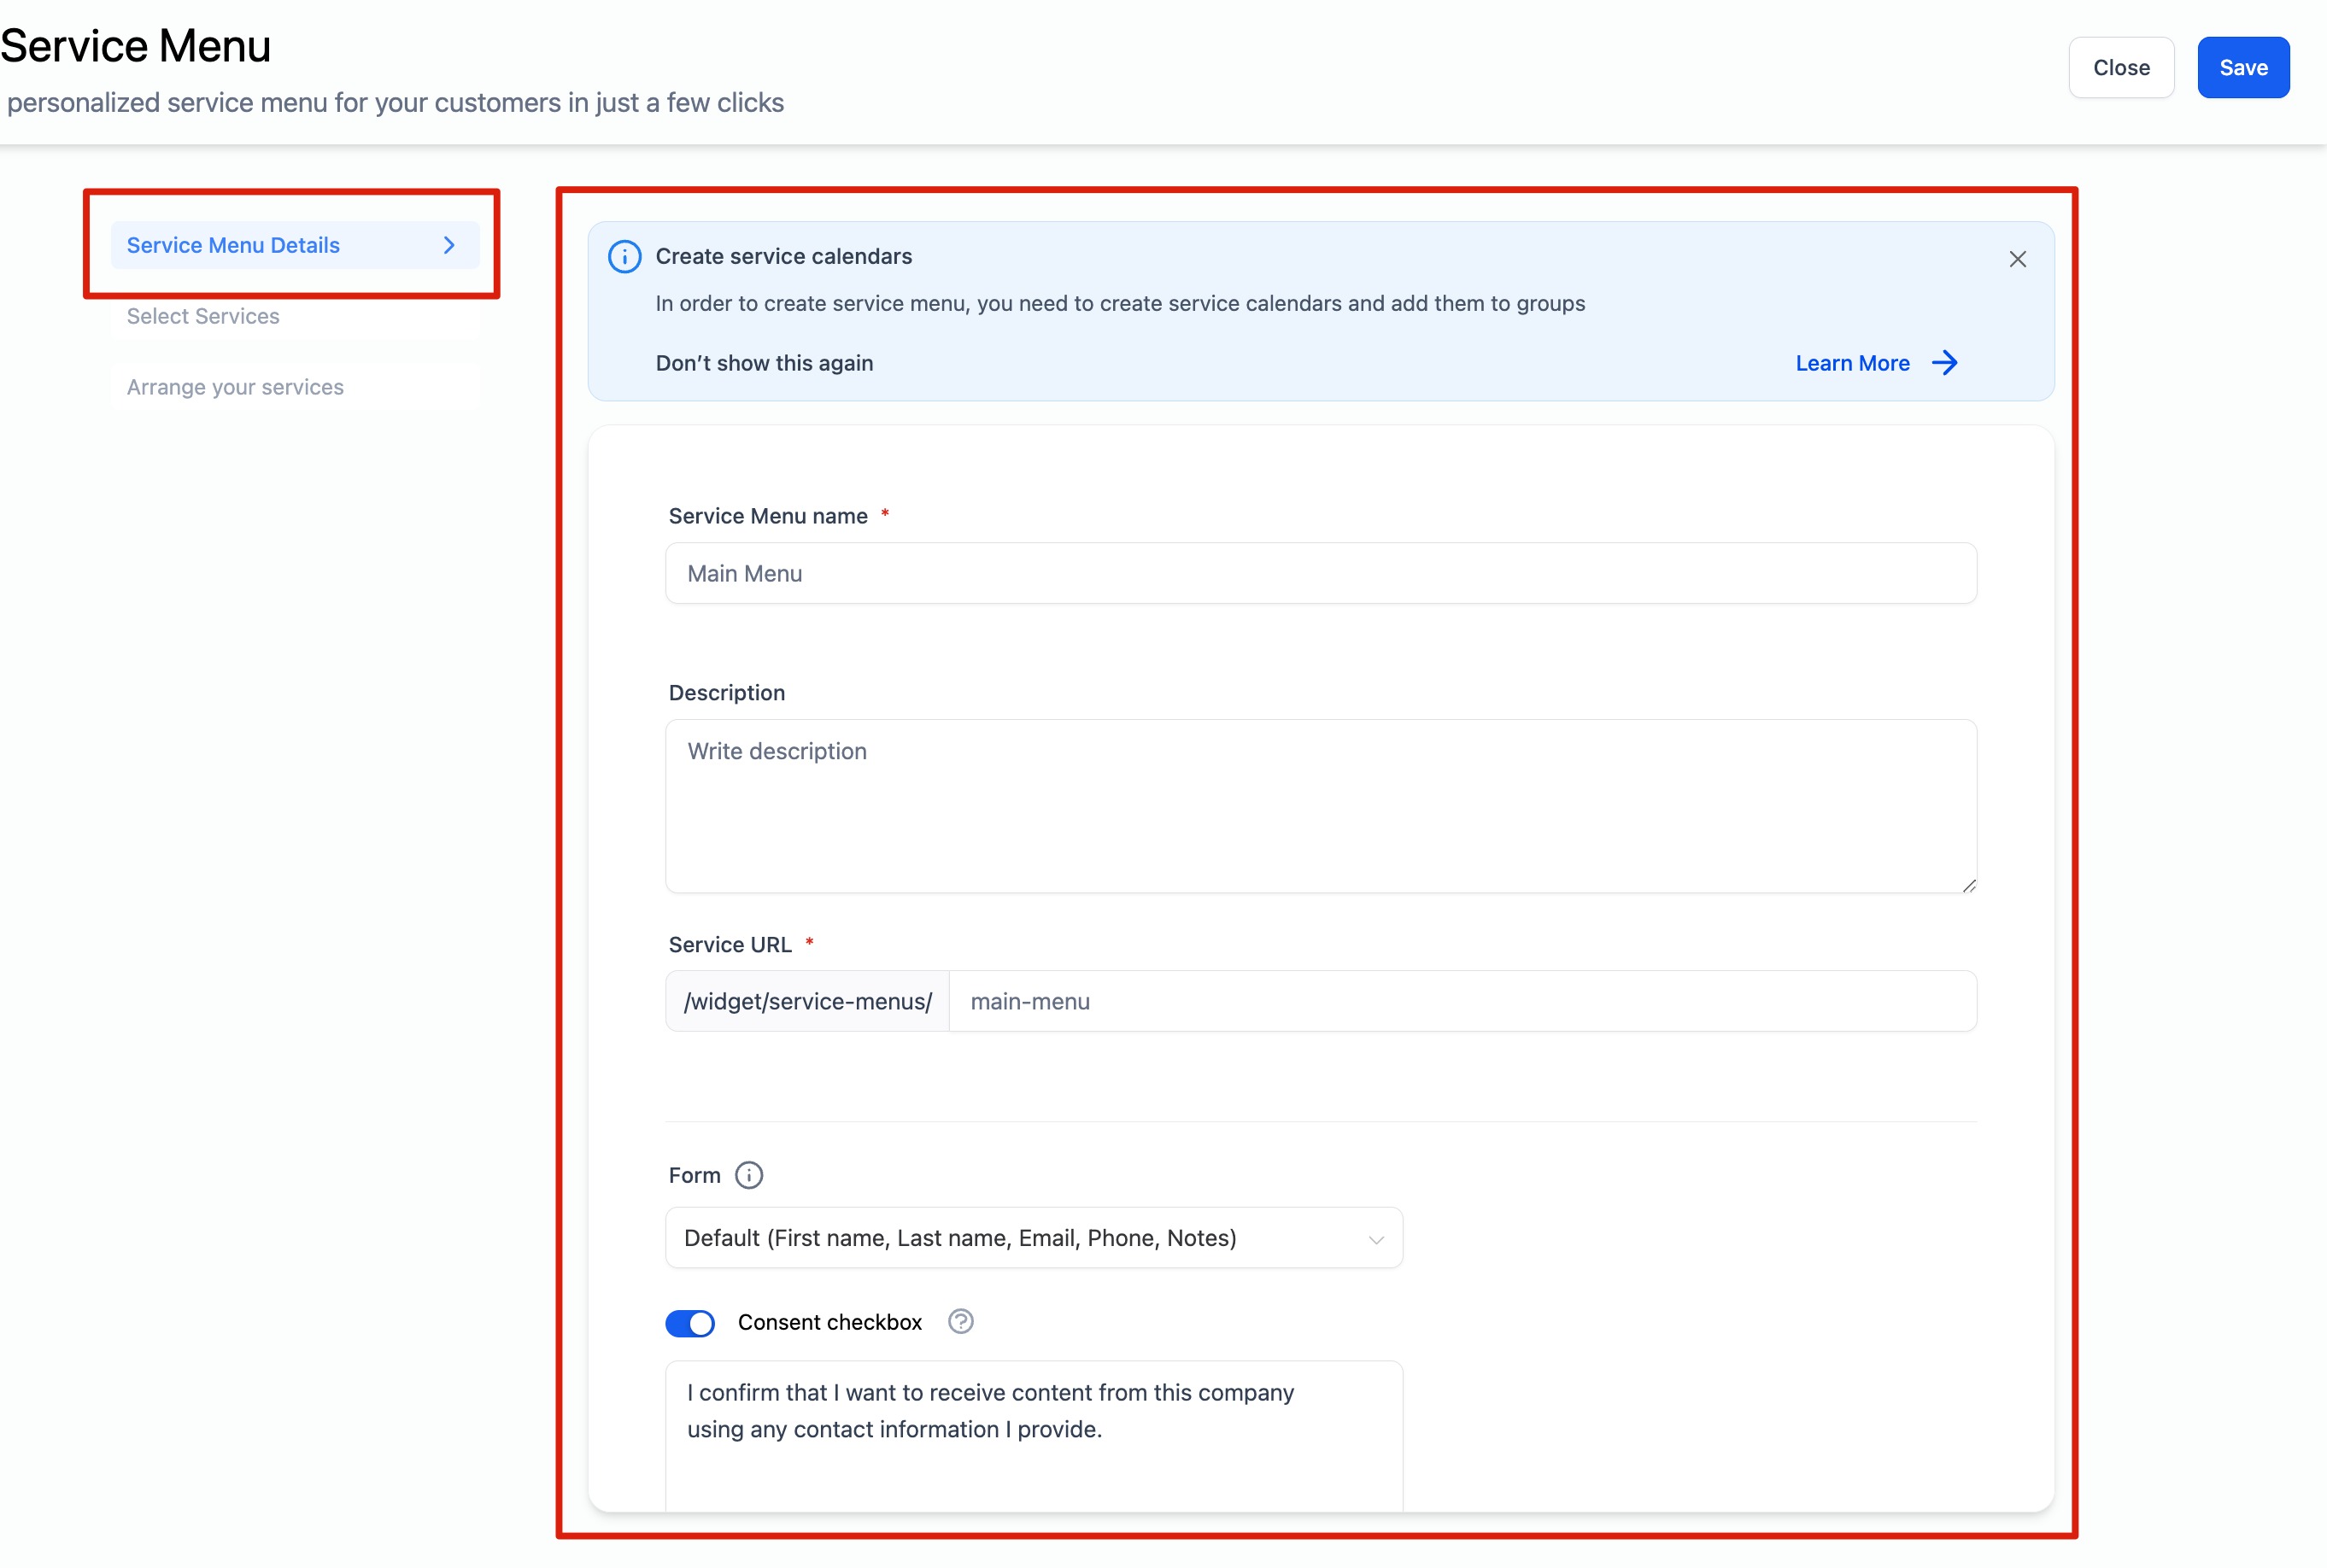Screen dimensions: 2327x1568
Task: Click the Learn More link
Action: pos(1852,363)
